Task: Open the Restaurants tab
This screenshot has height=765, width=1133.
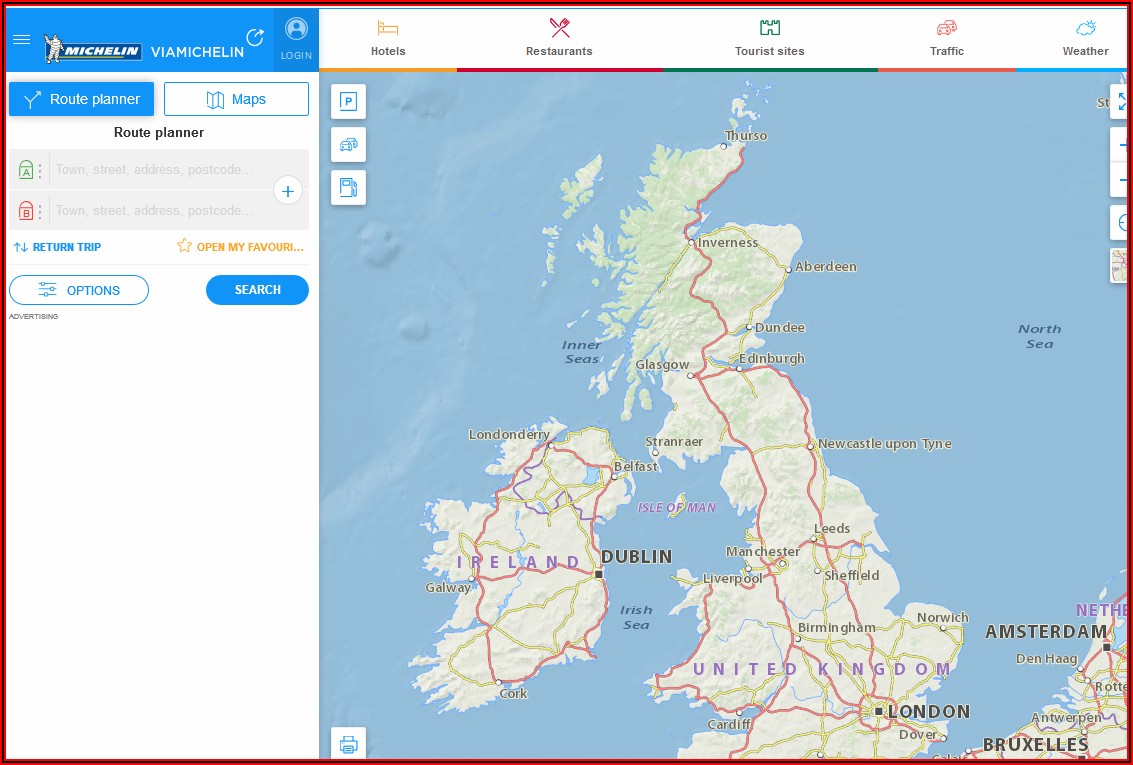Action: [x=559, y=38]
